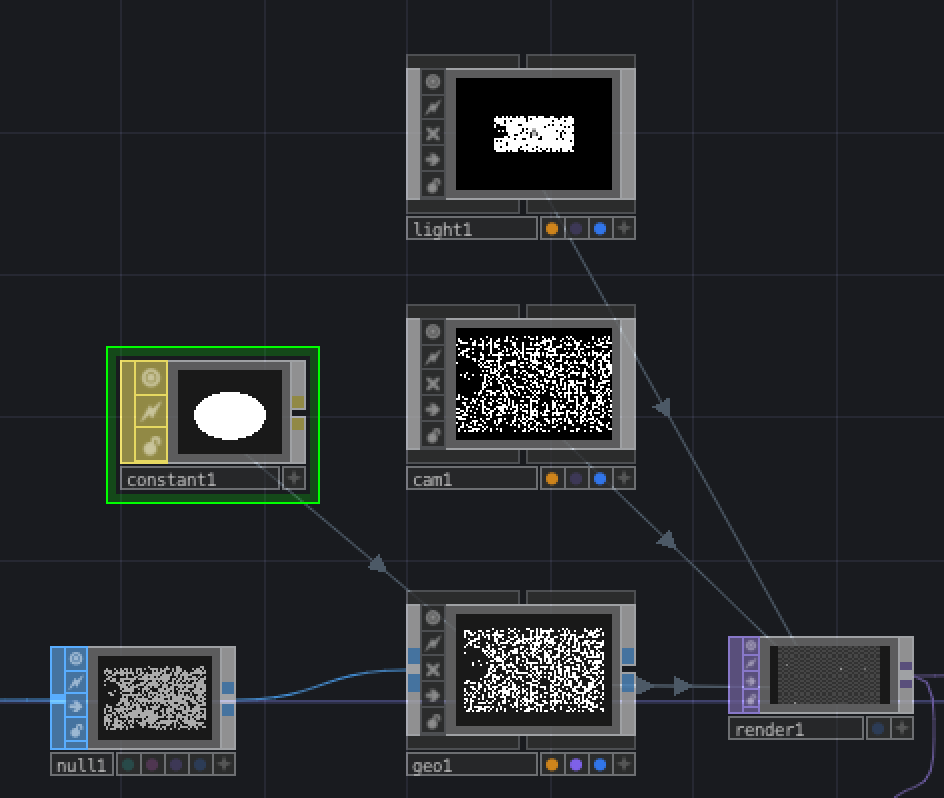Toggle the X cooking flag on cam1

(433, 384)
